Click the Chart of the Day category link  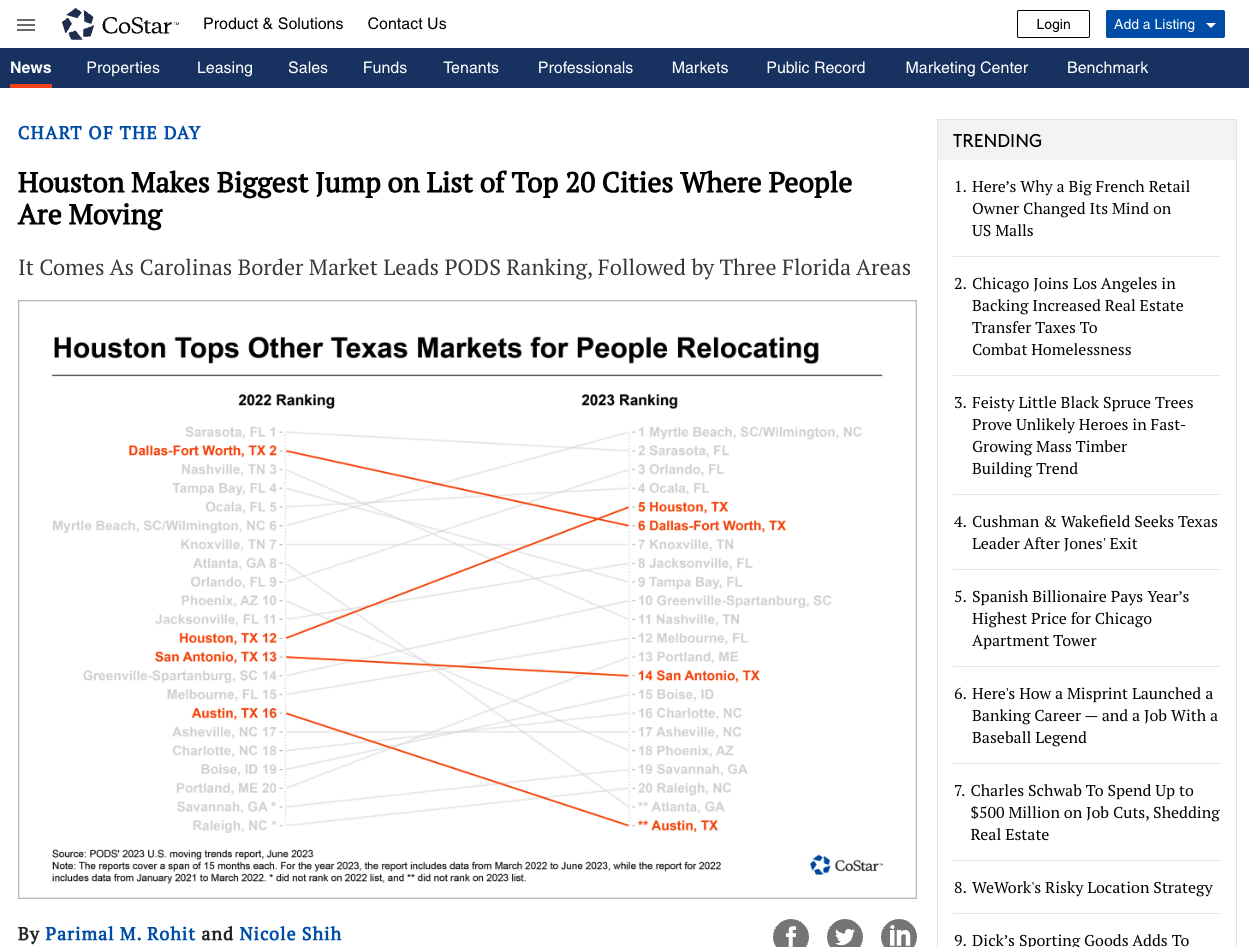click(x=109, y=133)
